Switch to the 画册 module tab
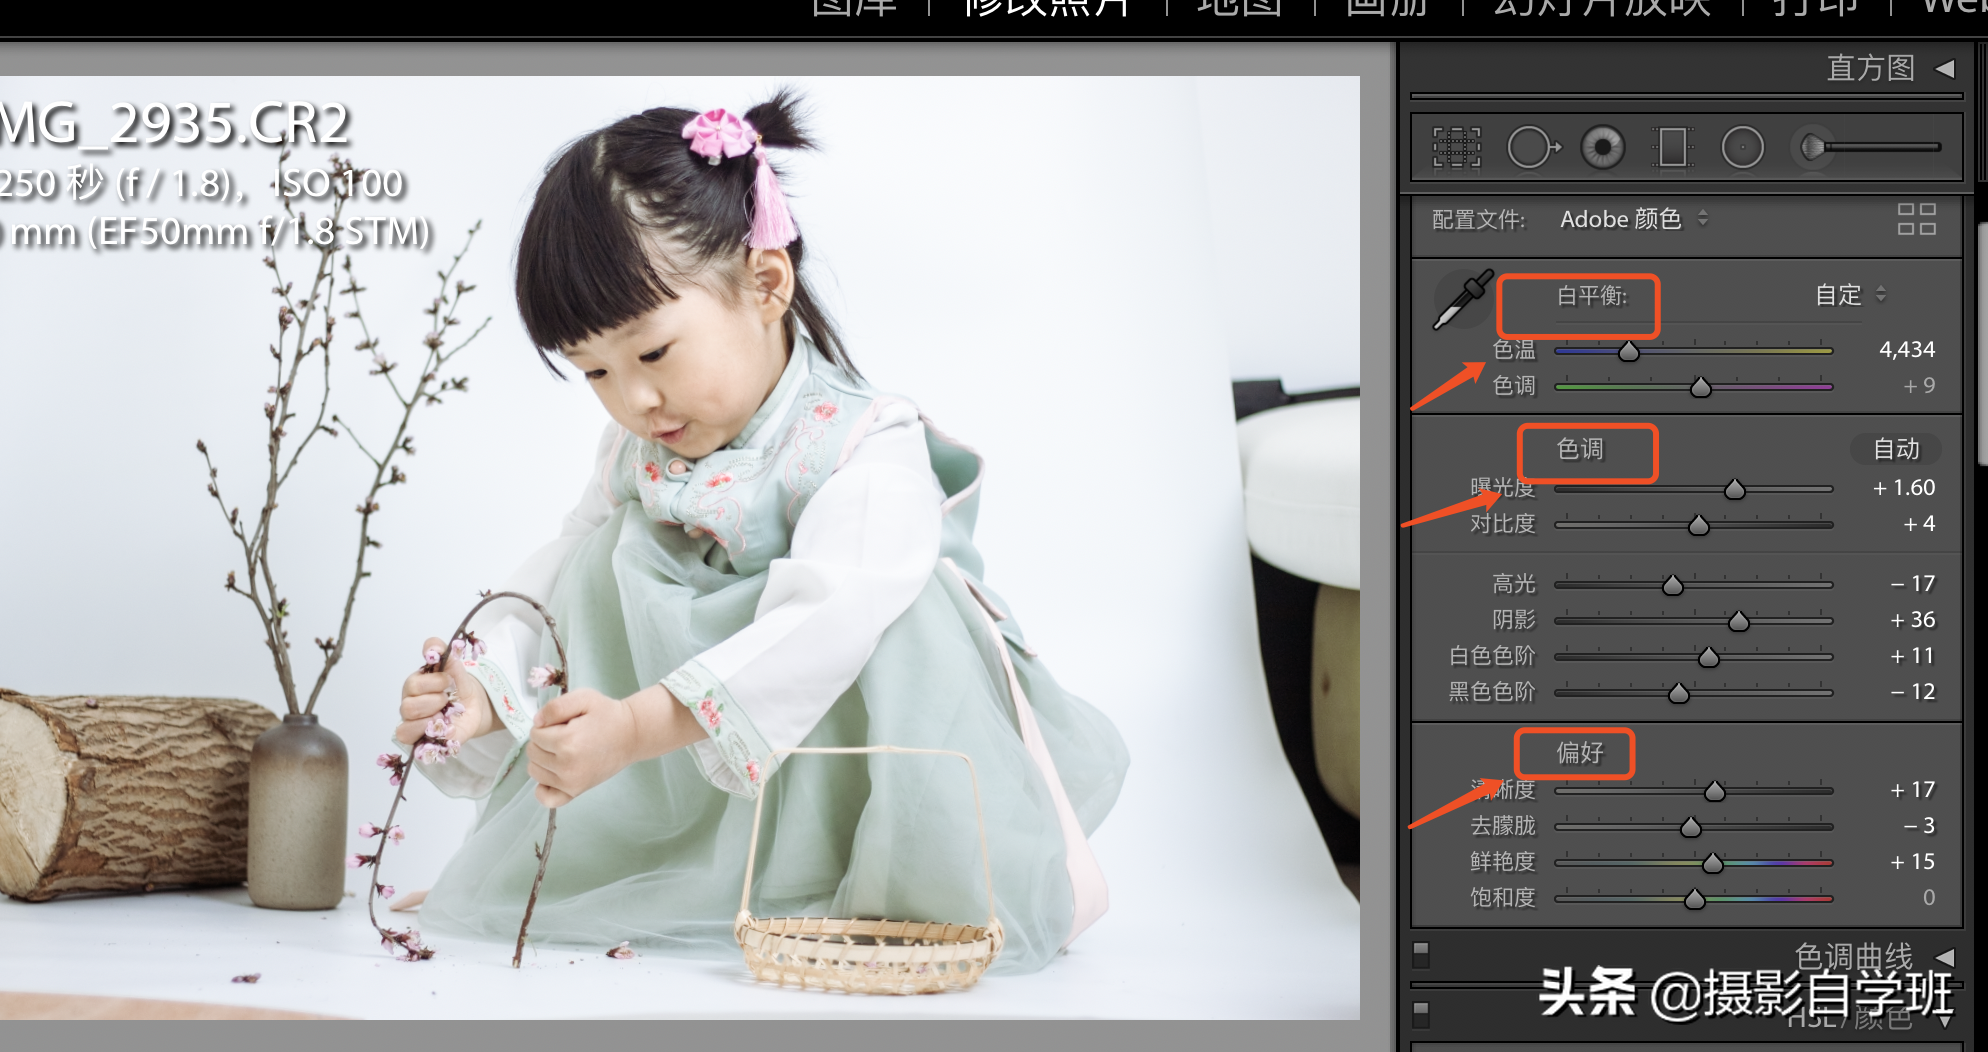Viewport: 1988px width, 1052px height. coord(1386,8)
